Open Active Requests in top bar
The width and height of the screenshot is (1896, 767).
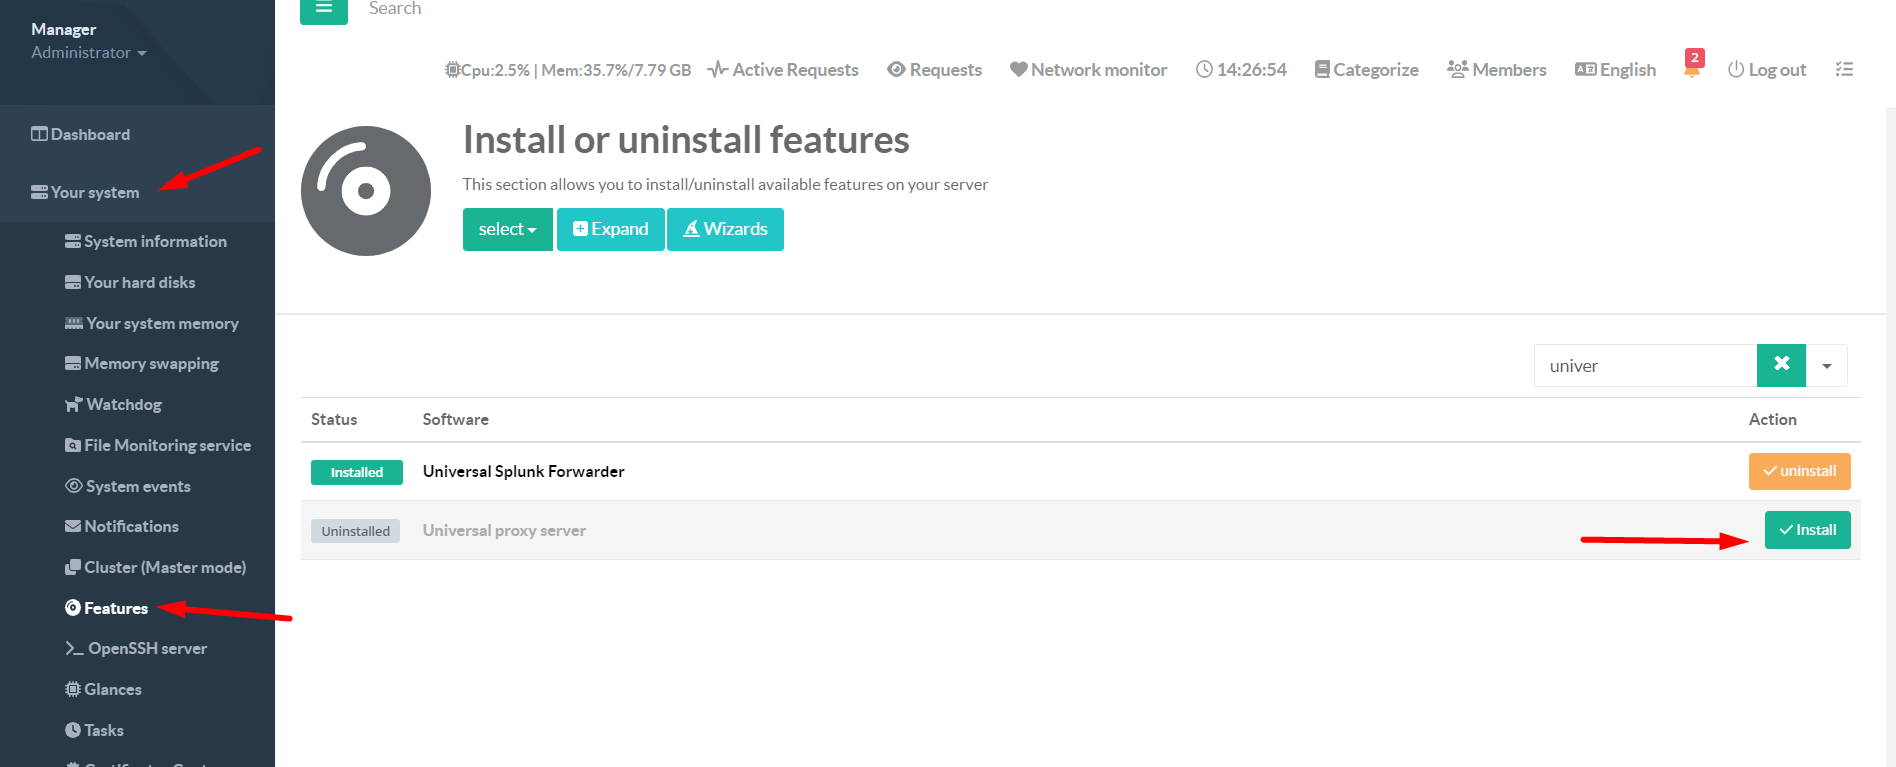[x=783, y=70]
